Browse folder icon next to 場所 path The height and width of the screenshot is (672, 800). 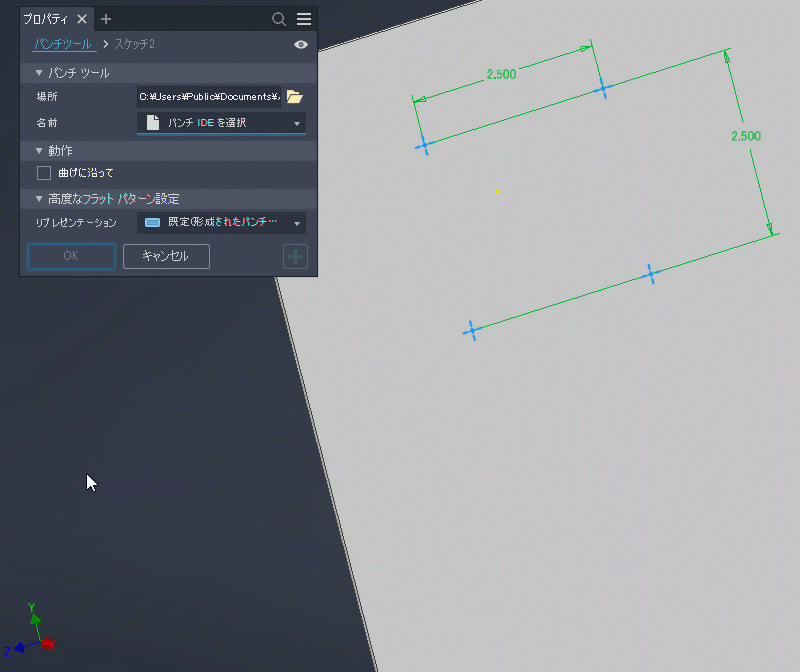pyautogui.click(x=295, y=96)
